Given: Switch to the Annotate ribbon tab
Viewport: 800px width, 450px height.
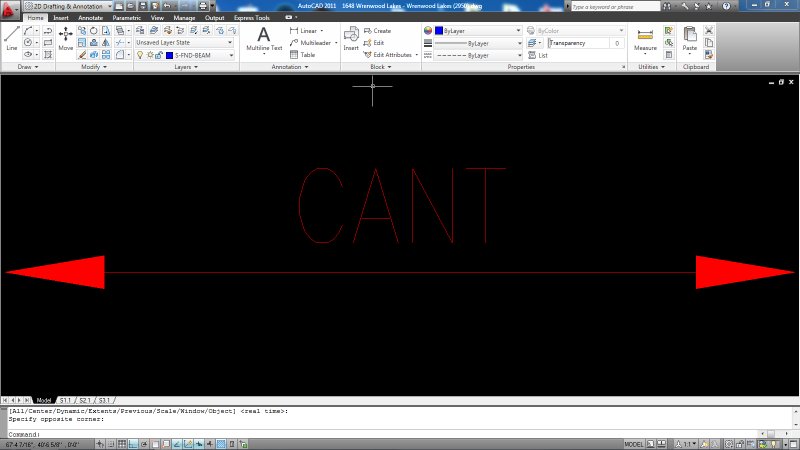Looking at the screenshot, I should [x=91, y=18].
